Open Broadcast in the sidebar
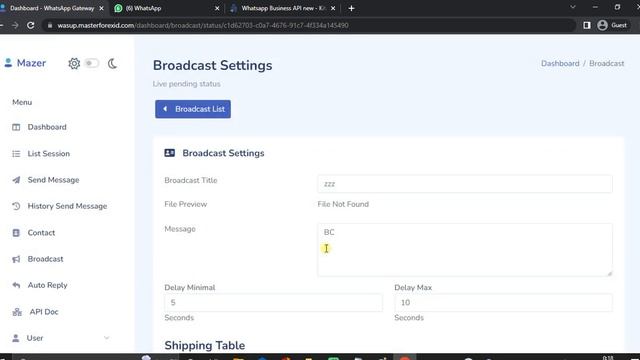This screenshot has width=640, height=360. click(45, 259)
